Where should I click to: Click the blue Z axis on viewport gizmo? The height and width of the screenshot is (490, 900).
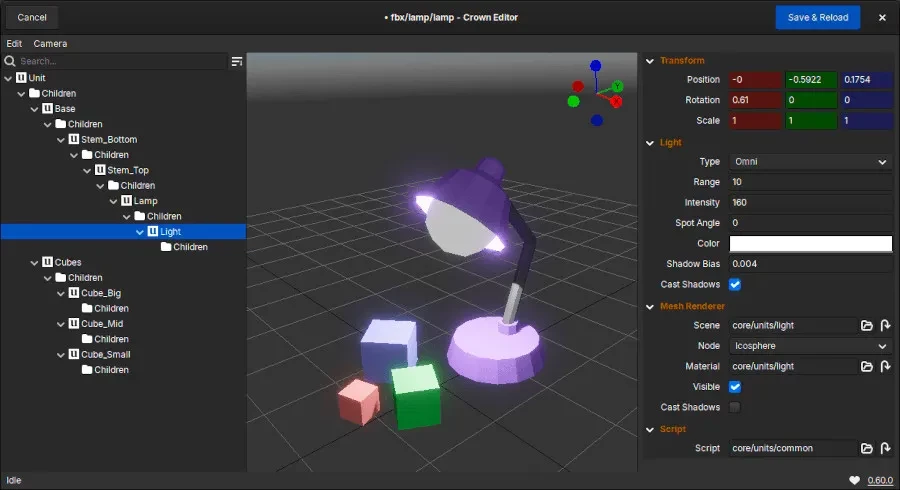[595, 66]
